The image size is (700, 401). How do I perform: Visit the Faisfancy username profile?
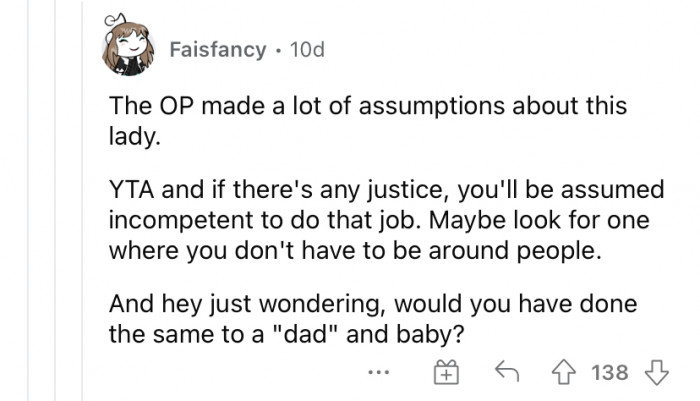pos(217,48)
